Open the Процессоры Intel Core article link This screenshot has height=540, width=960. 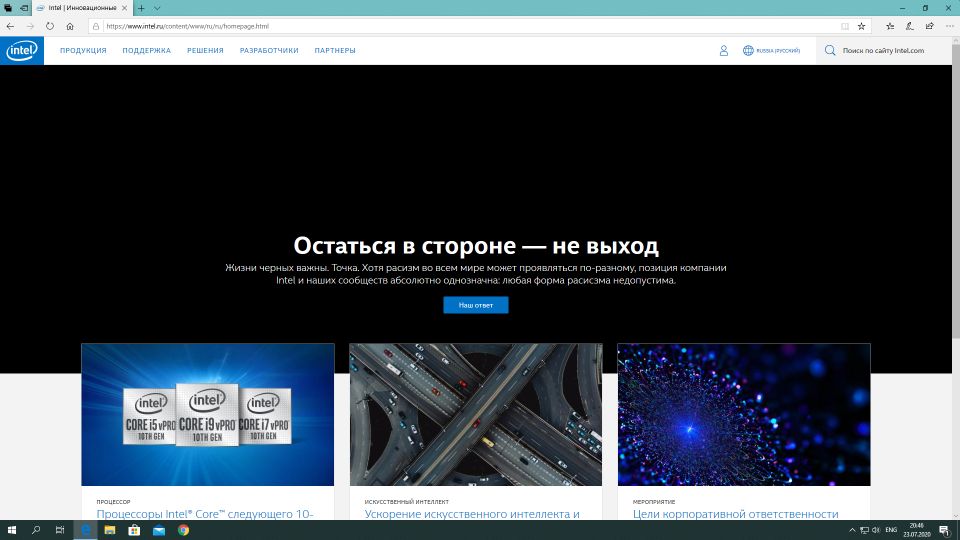(205, 514)
